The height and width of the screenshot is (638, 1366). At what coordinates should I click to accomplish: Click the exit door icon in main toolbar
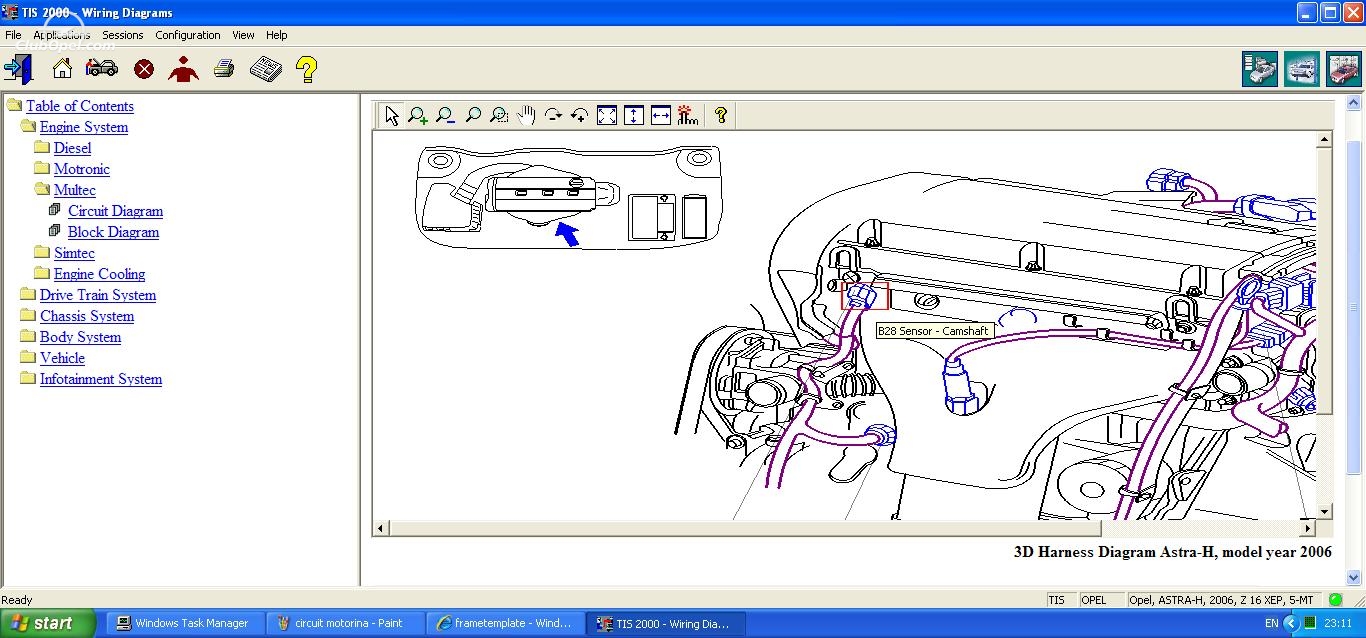[19, 69]
